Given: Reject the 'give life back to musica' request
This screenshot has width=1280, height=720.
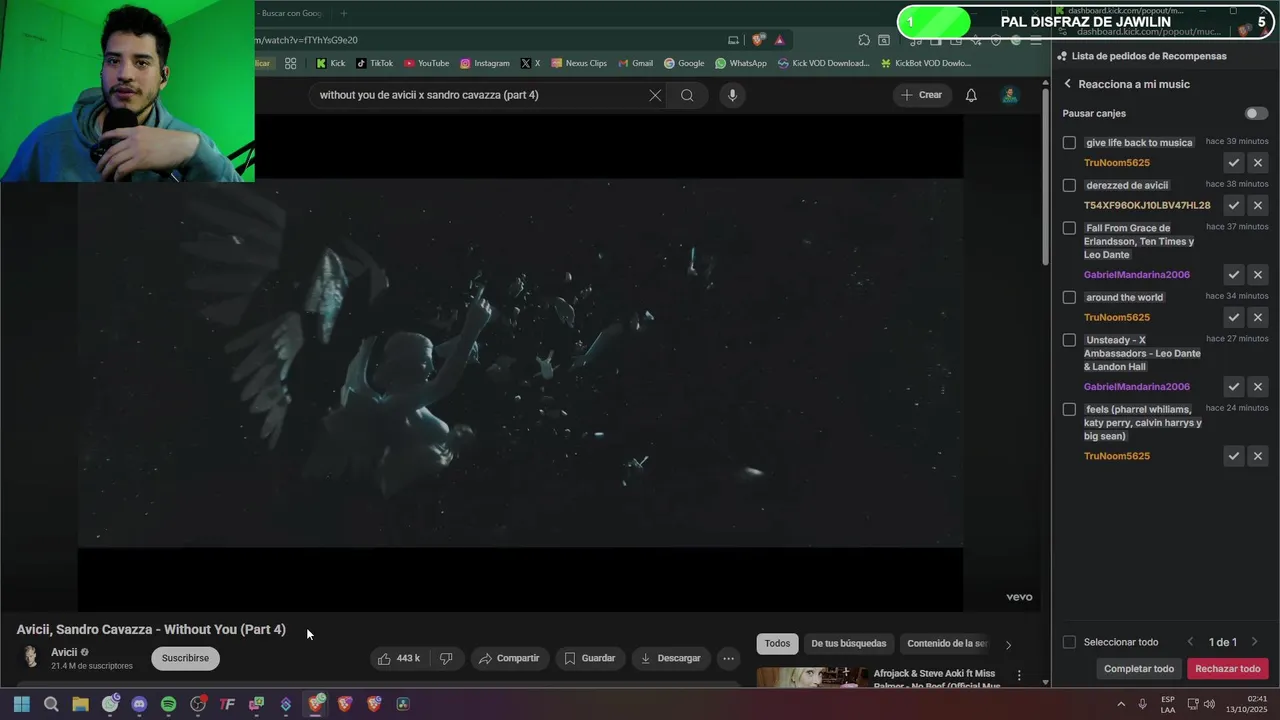Looking at the screenshot, I should pyautogui.click(x=1258, y=163).
